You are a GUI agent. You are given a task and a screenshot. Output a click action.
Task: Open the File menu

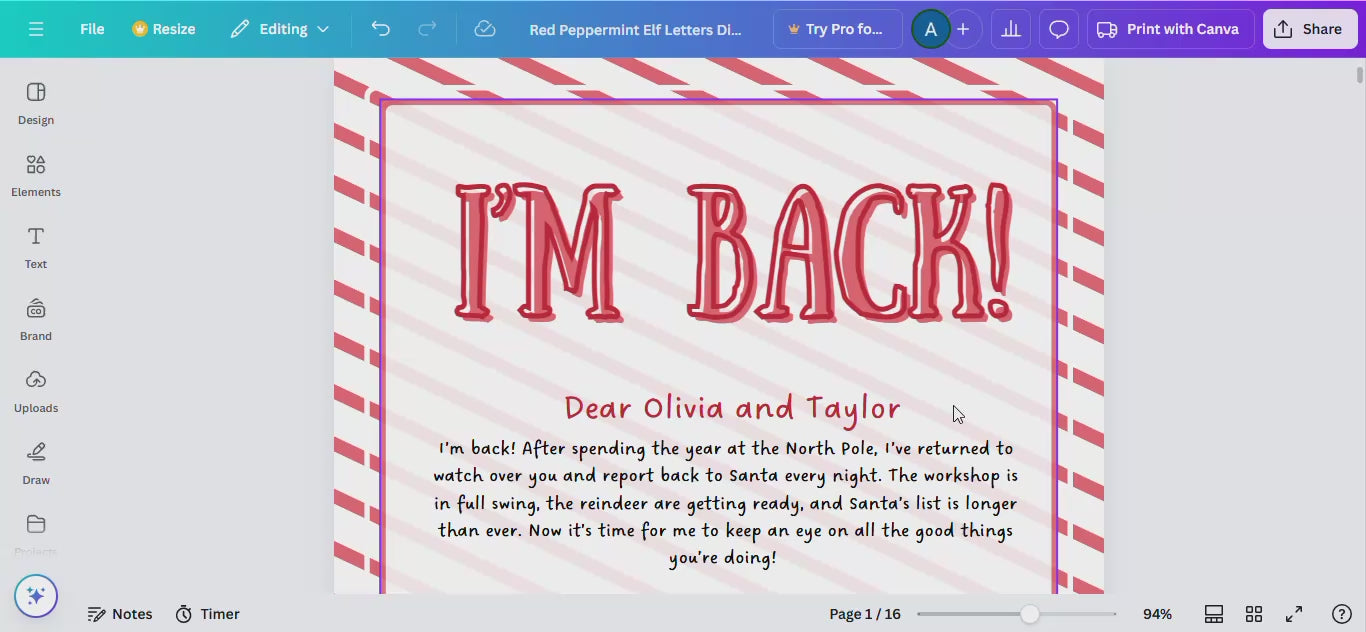(92, 29)
